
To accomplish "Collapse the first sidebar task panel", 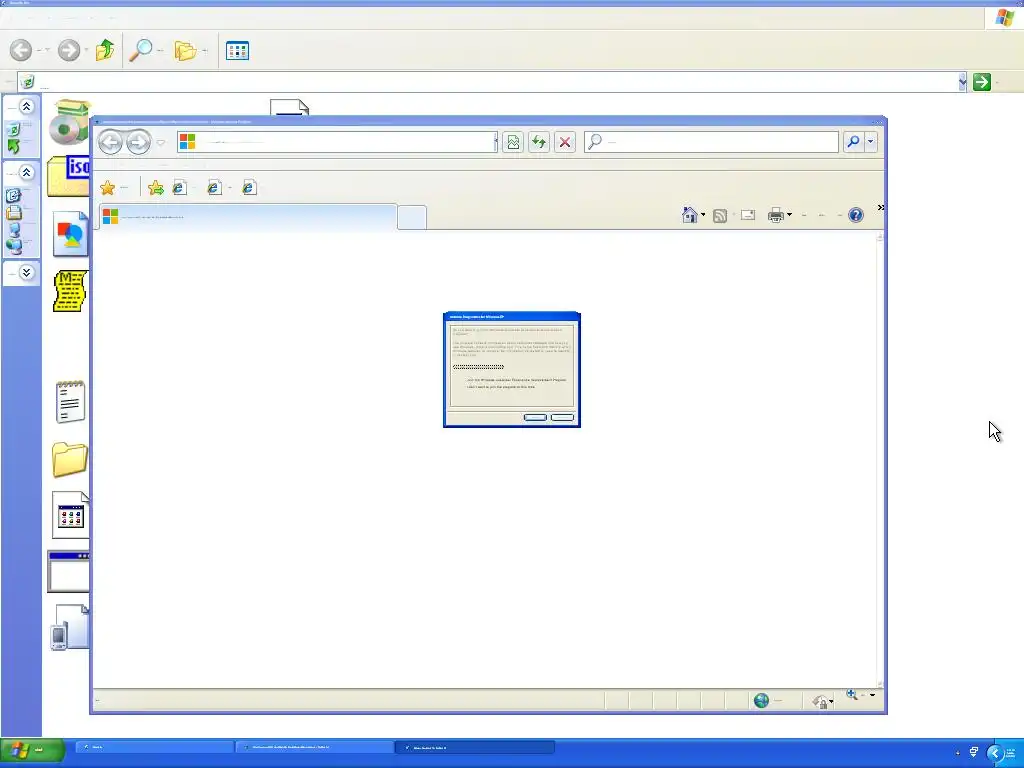I will [x=26, y=106].
